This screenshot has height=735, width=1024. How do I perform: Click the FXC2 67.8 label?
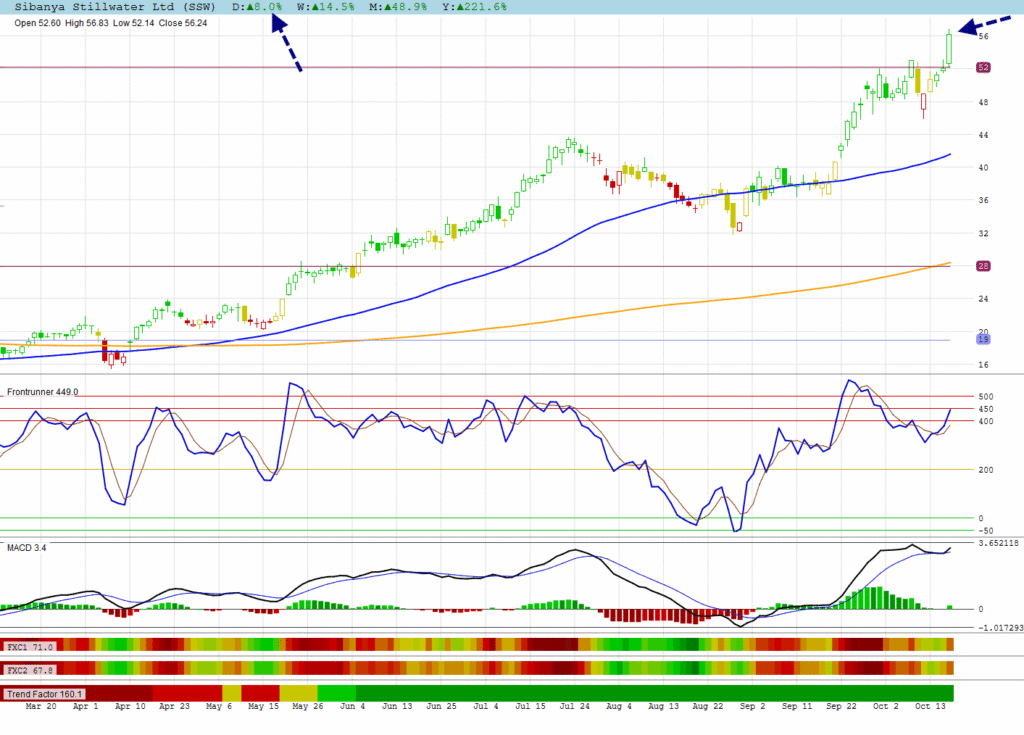(x=31, y=669)
